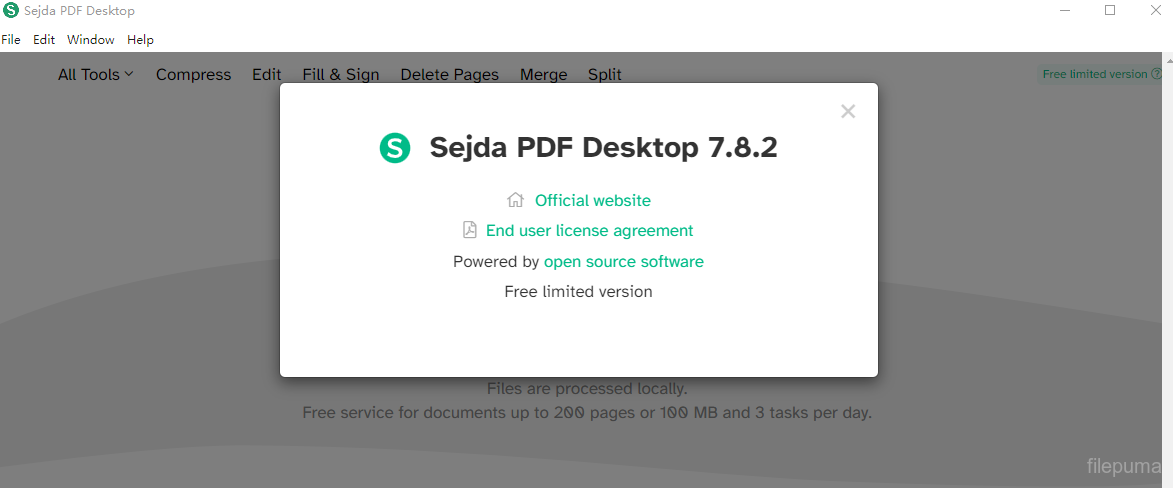
Task: Select the Fill & Sign tool
Action: coord(340,74)
